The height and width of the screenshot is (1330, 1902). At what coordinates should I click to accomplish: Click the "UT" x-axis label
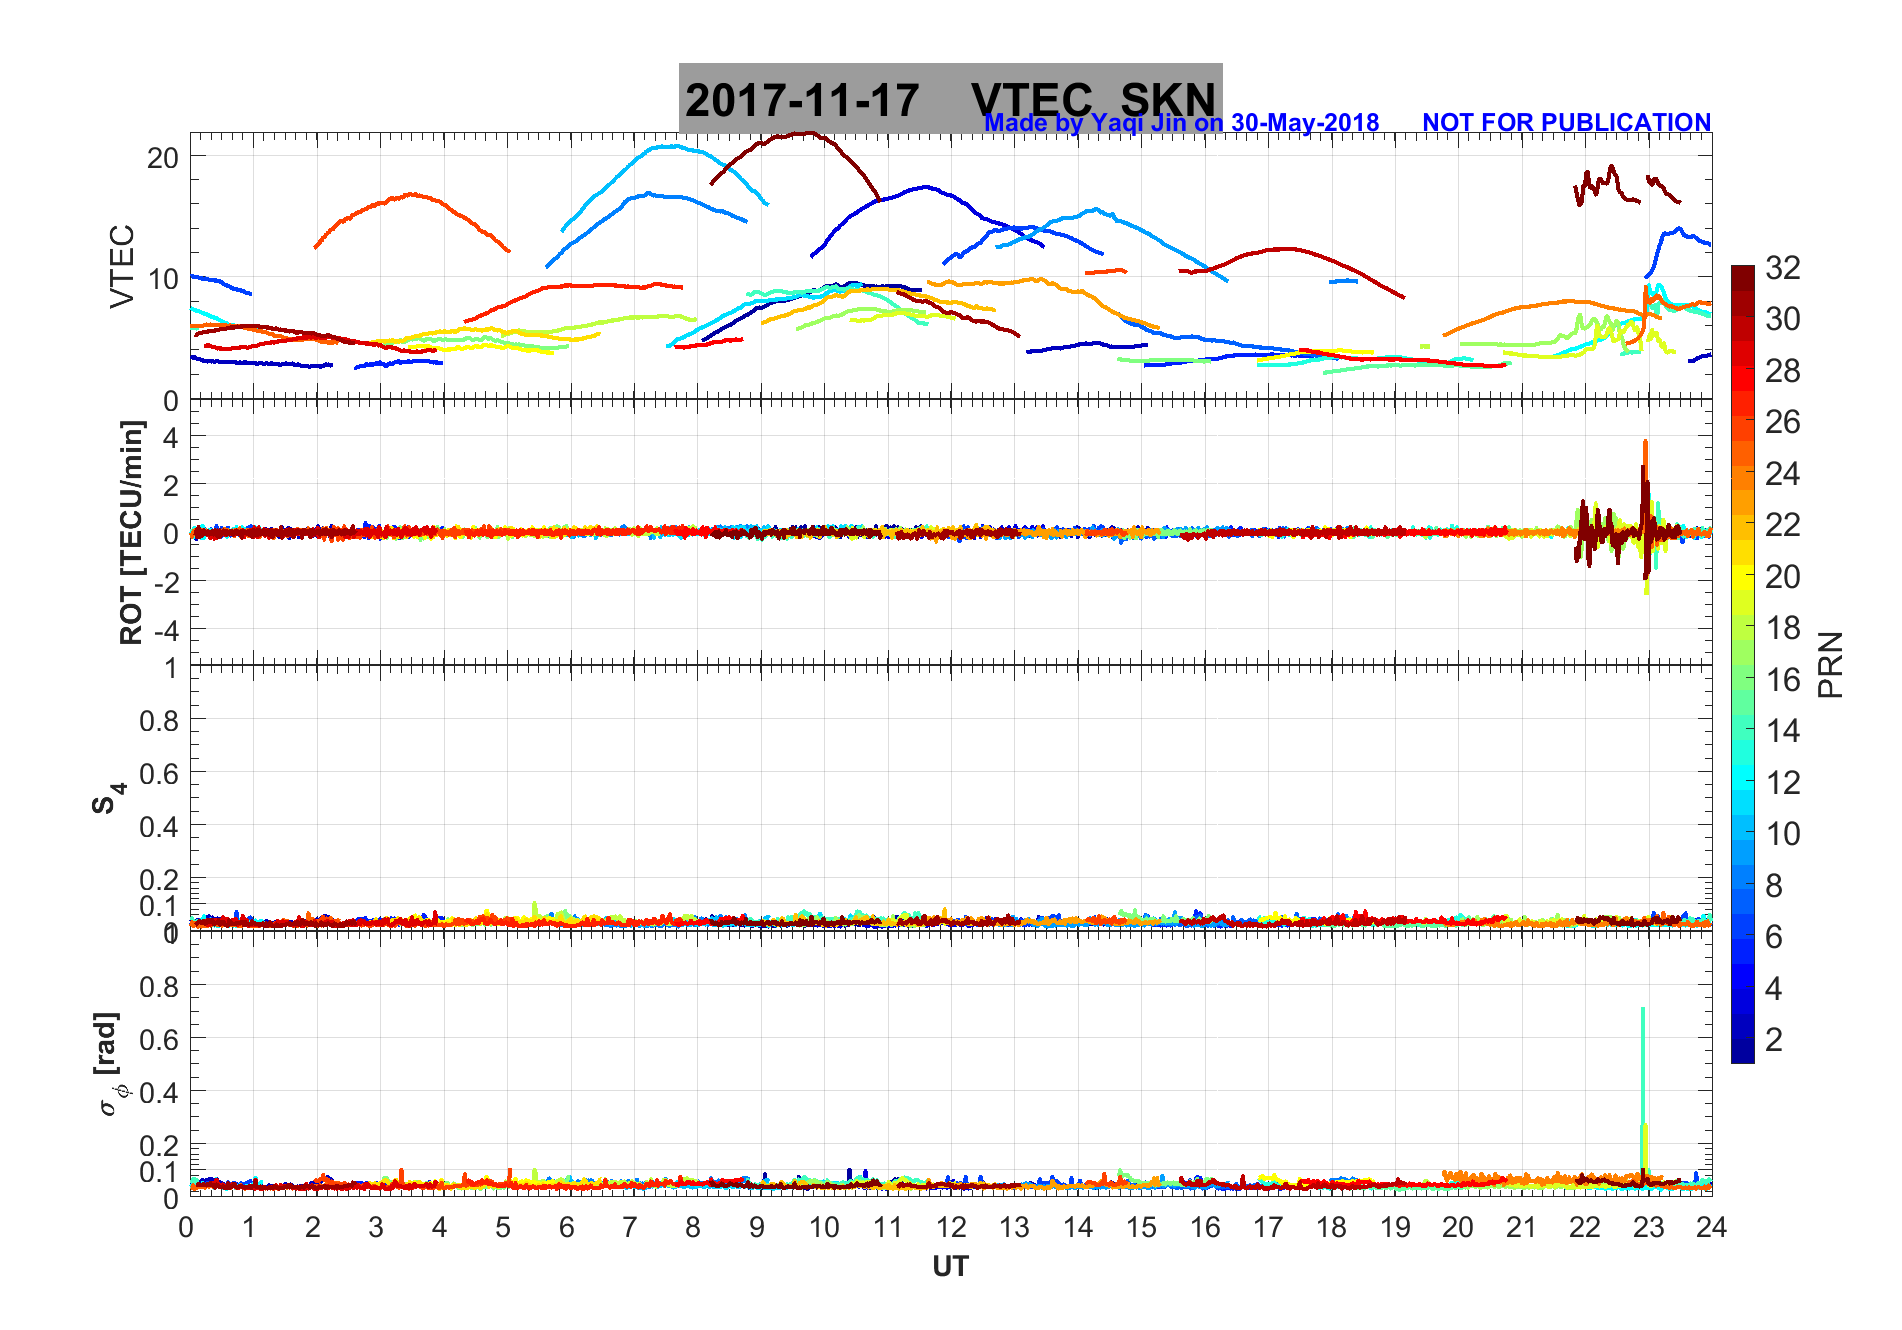(950, 1267)
